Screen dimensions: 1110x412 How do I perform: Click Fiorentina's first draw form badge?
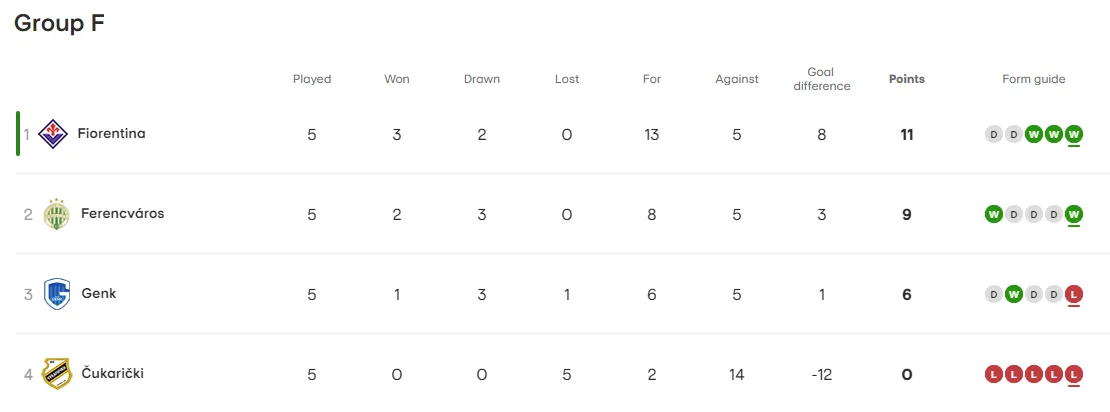[994, 134]
